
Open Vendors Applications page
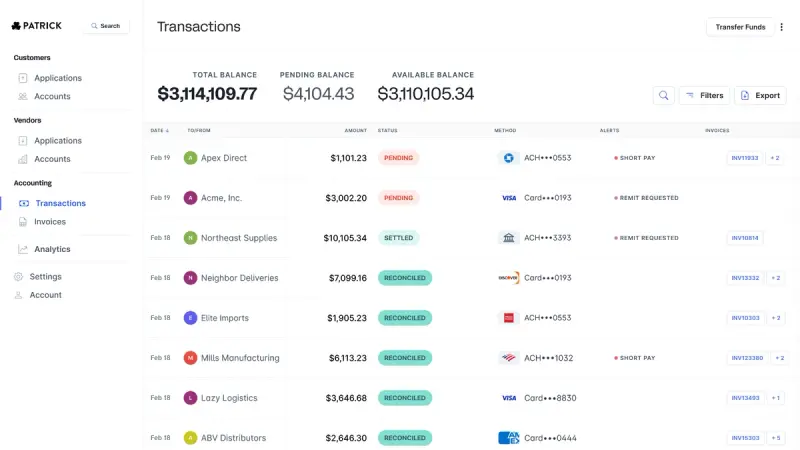[58, 140]
